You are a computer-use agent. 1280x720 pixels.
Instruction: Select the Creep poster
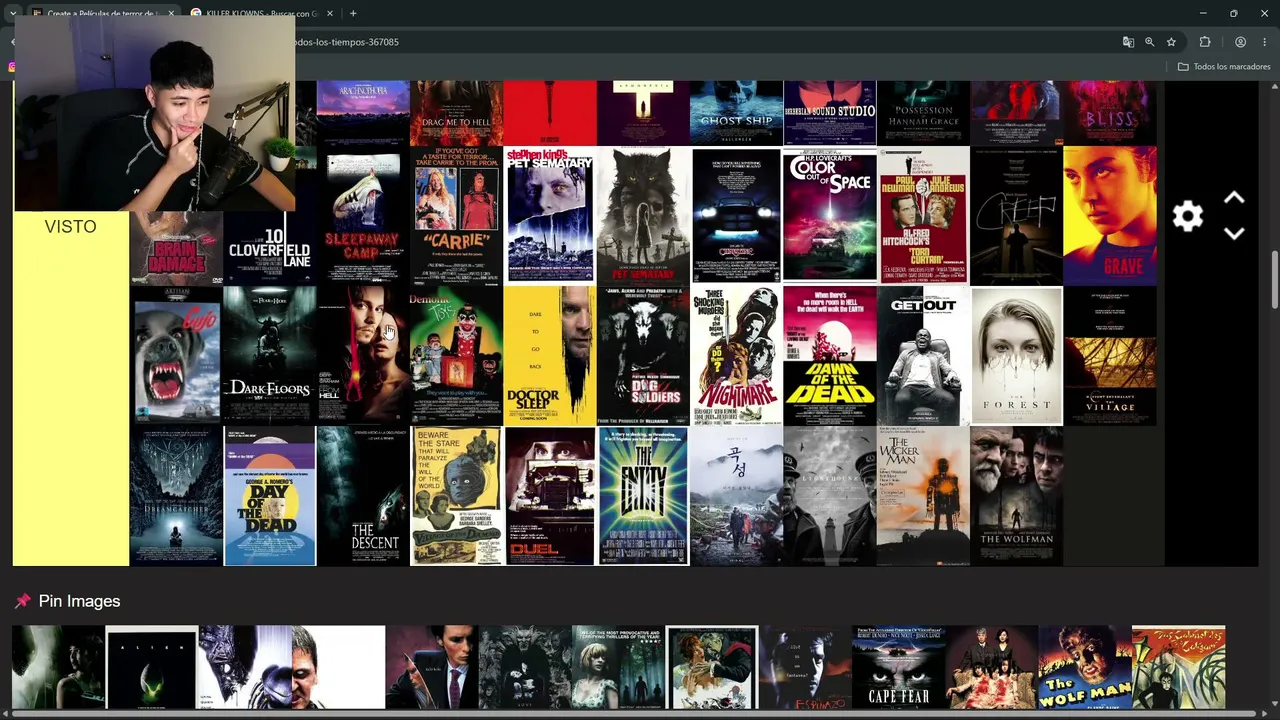[x=1016, y=216]
